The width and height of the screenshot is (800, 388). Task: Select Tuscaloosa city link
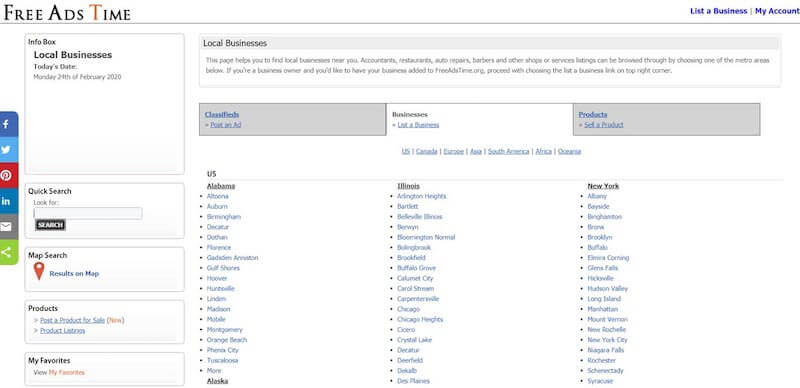click(x=222, y=360)
